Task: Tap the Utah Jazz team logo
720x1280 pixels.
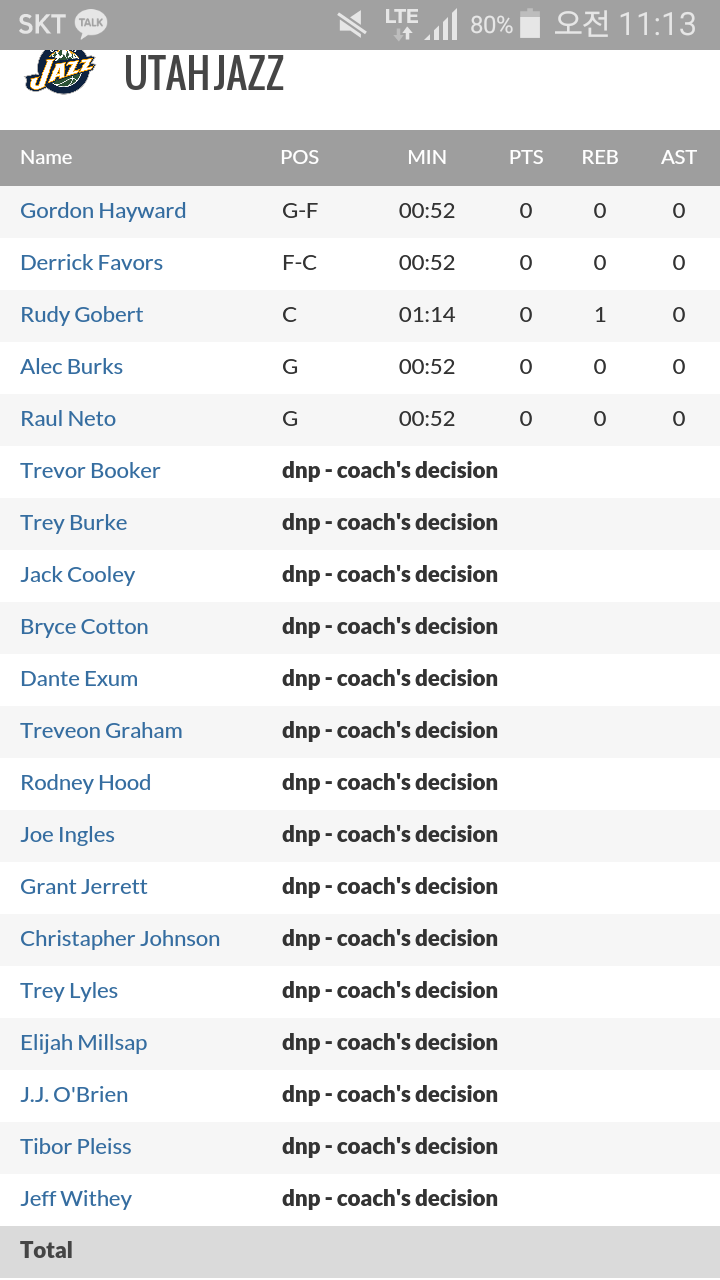Action: [x=60, y=72]
